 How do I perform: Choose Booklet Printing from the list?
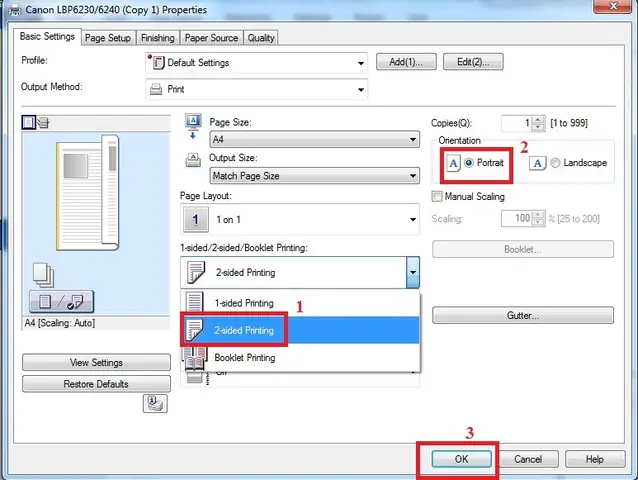click(x=300, y=358)
